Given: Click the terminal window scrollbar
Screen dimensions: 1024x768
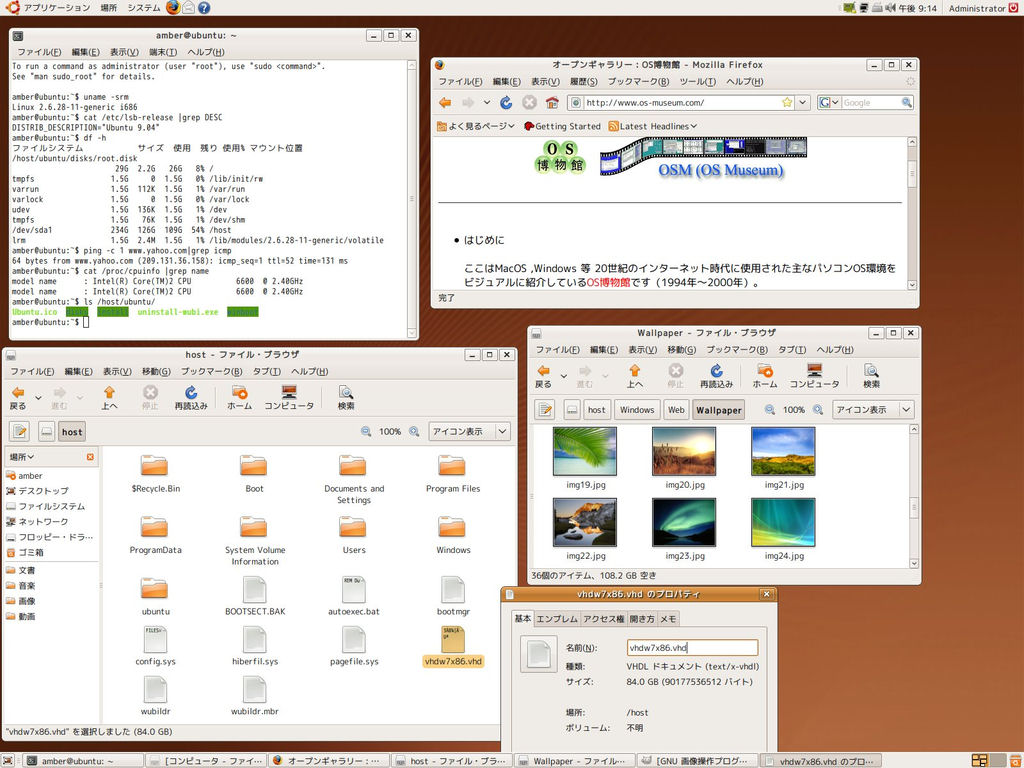Looking at the screenshot, I should [x=411, y=199].
